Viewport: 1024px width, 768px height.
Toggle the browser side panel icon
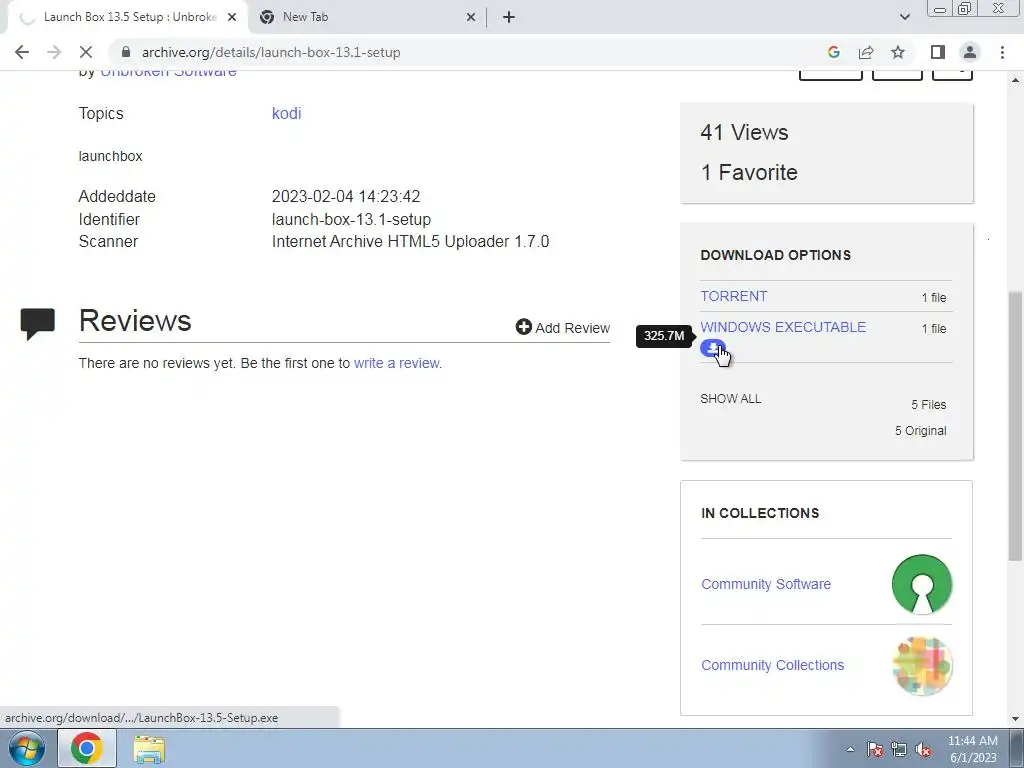[x=938, y=52]
